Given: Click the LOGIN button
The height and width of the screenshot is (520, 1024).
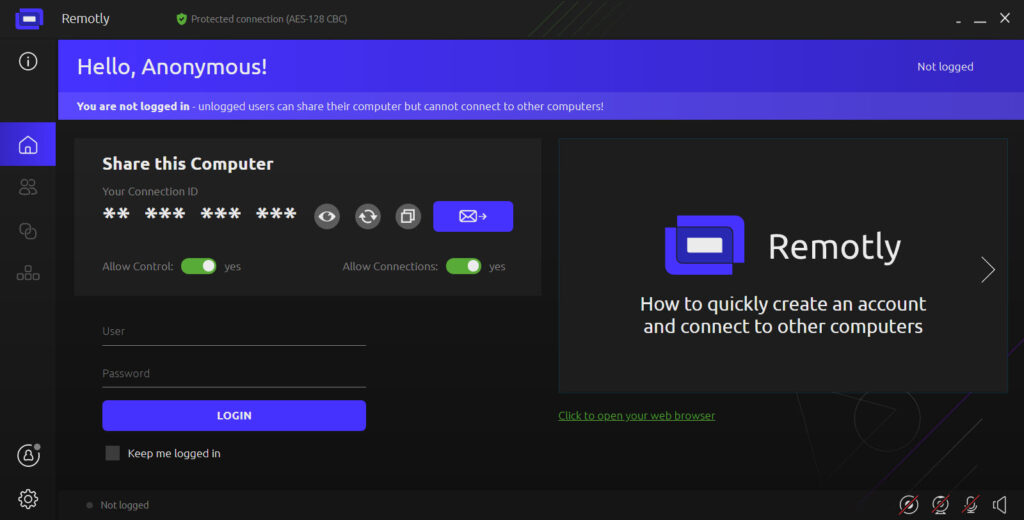Looking at the screenshot, I should point(234,415).
